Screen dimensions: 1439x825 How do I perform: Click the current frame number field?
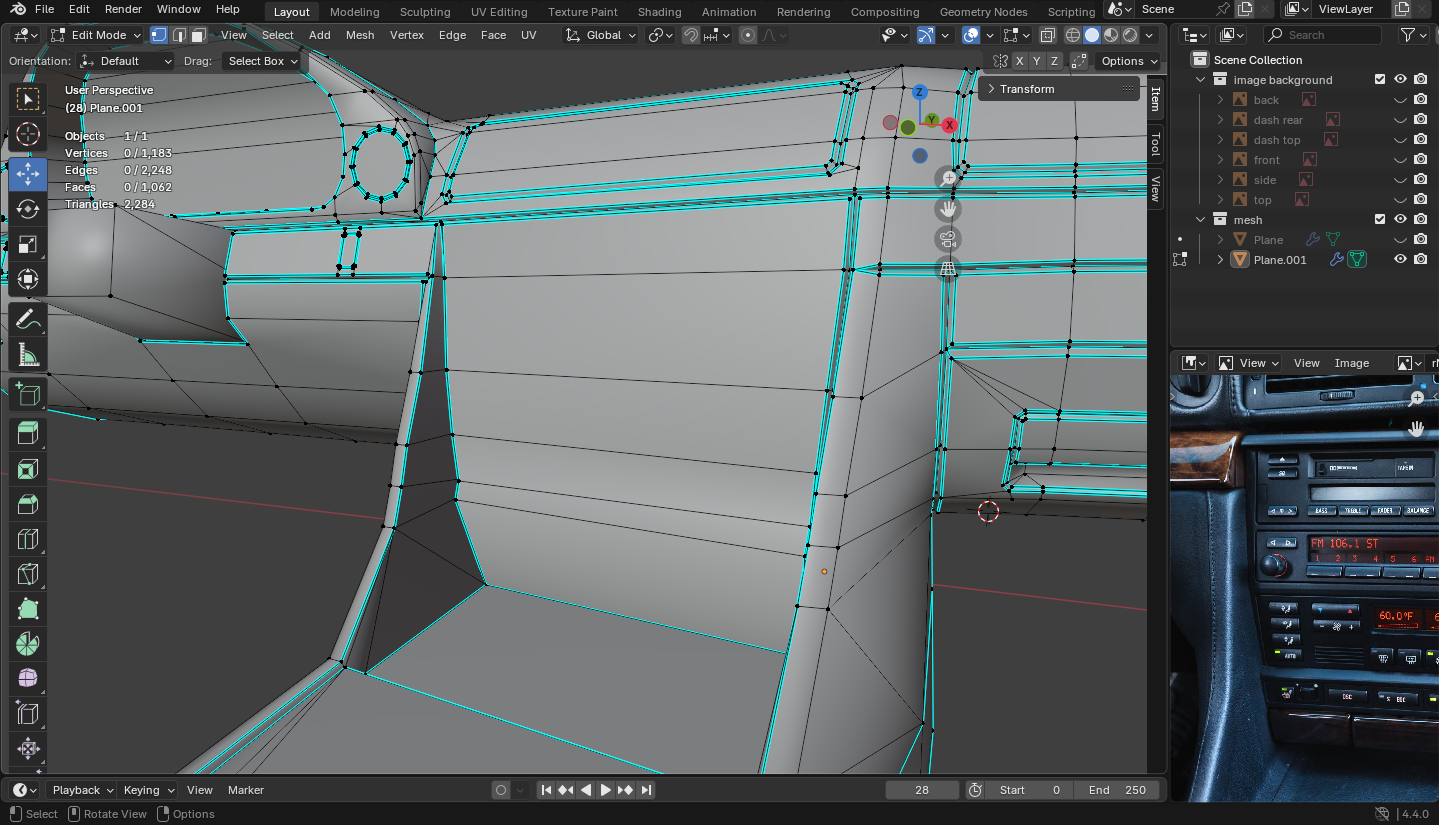(x=921, y=790)
